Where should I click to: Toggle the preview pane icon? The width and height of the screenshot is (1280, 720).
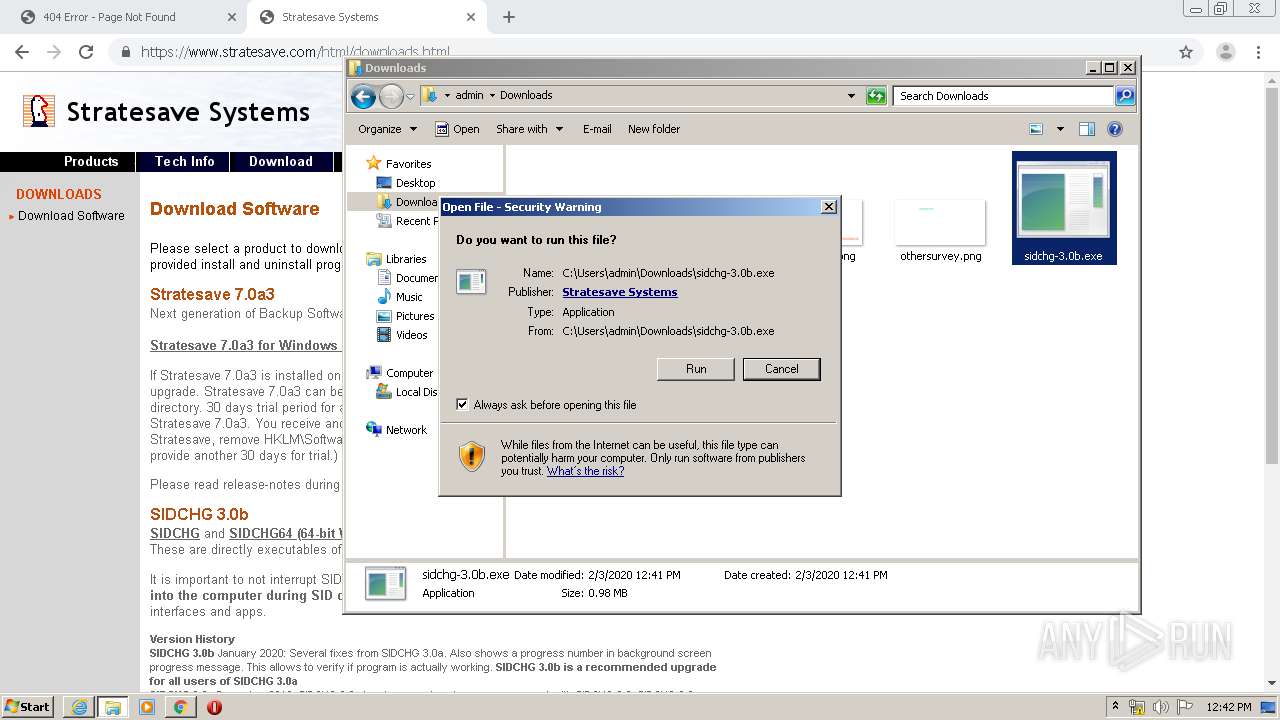[x=1087, y=129]
